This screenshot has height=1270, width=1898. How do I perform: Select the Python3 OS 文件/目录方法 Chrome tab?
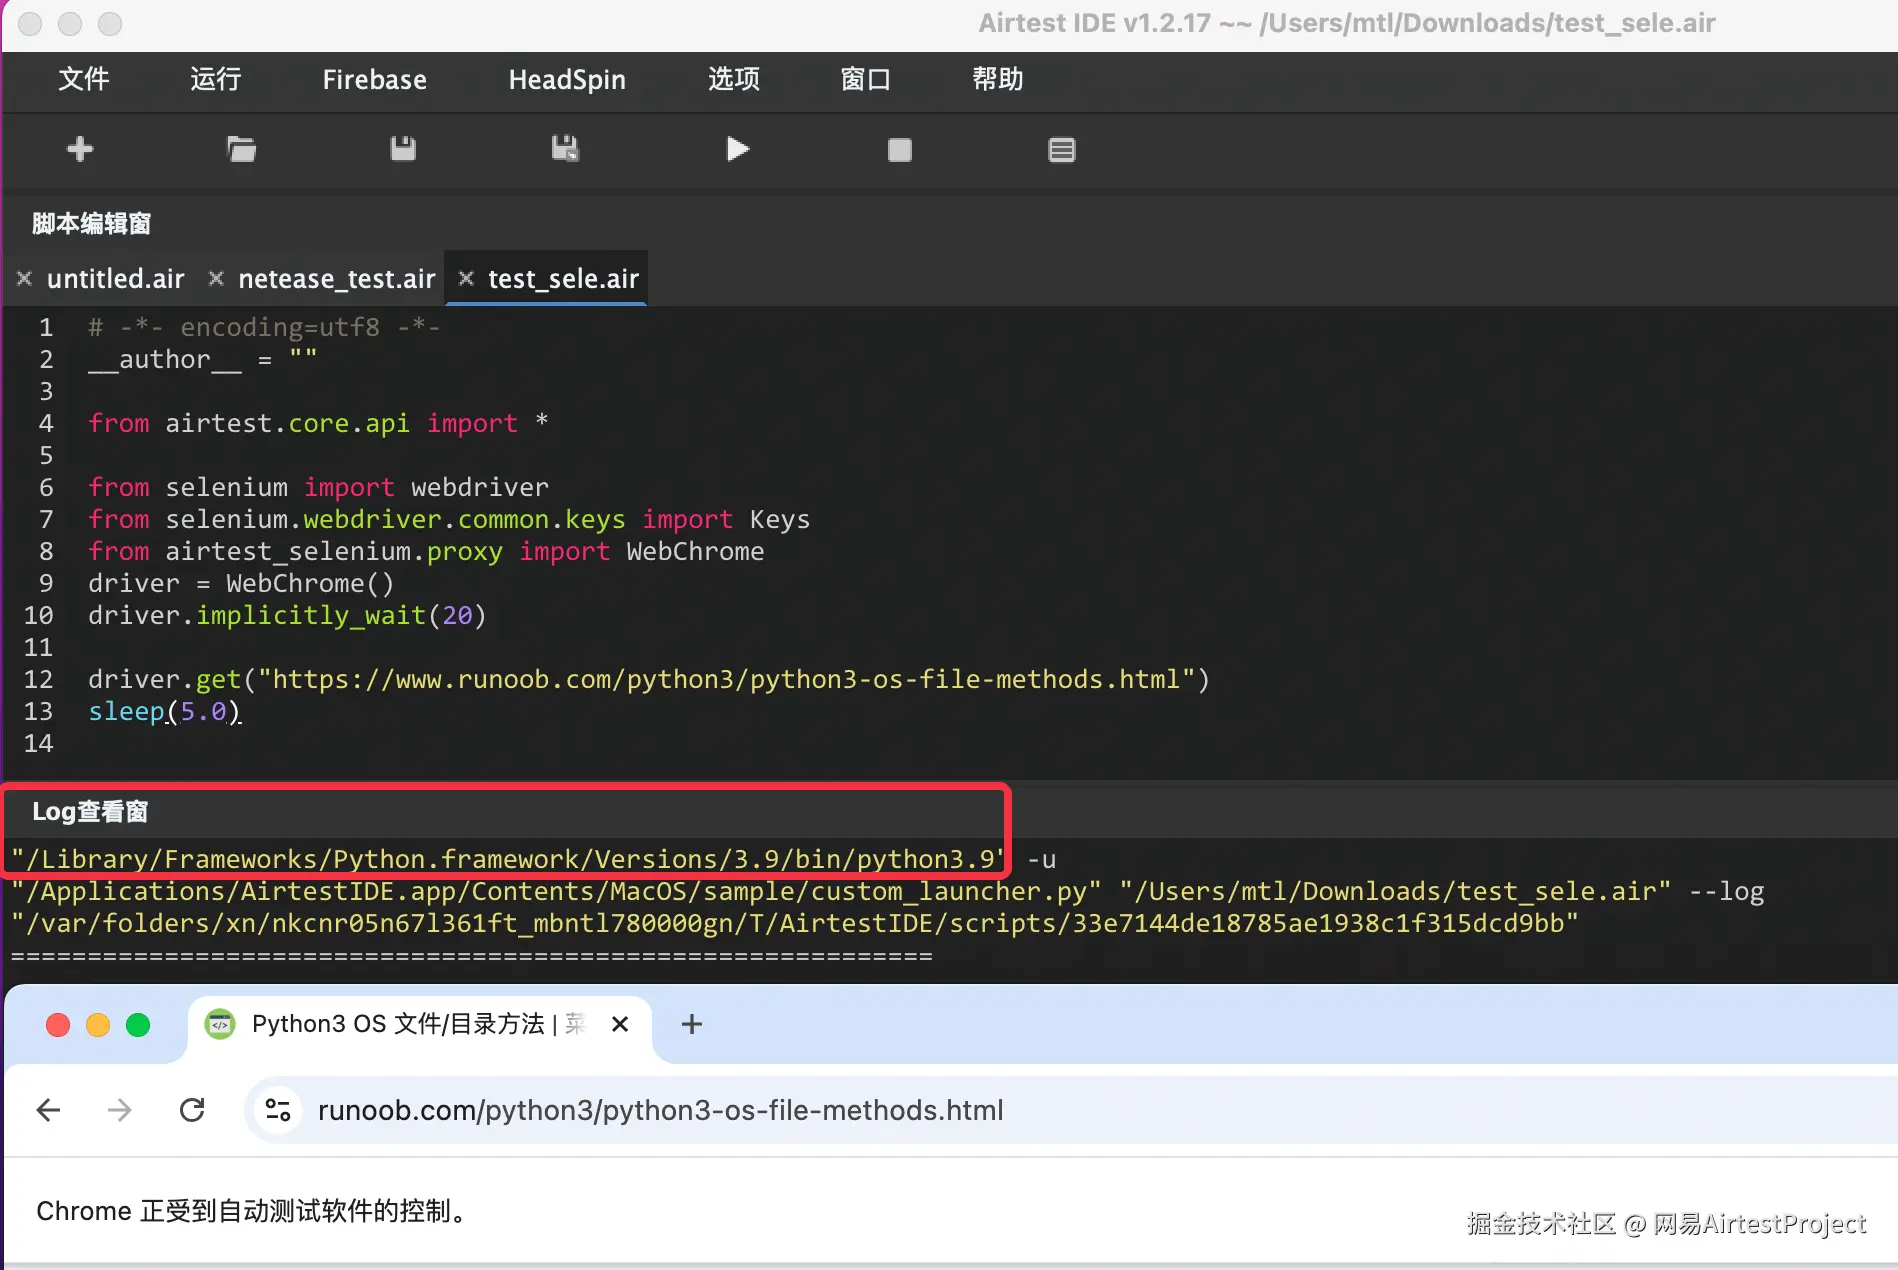pyautogui.click(x=419, y=1024)
